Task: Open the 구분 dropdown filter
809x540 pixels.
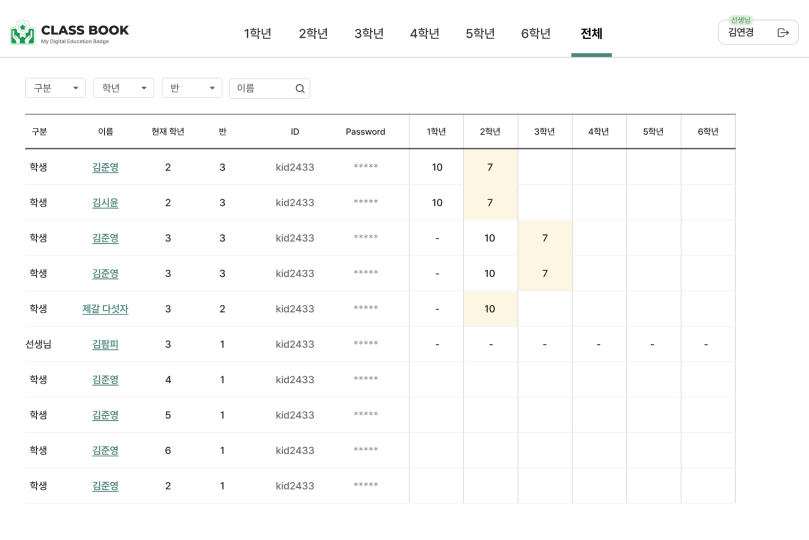Action: (55, 88)
